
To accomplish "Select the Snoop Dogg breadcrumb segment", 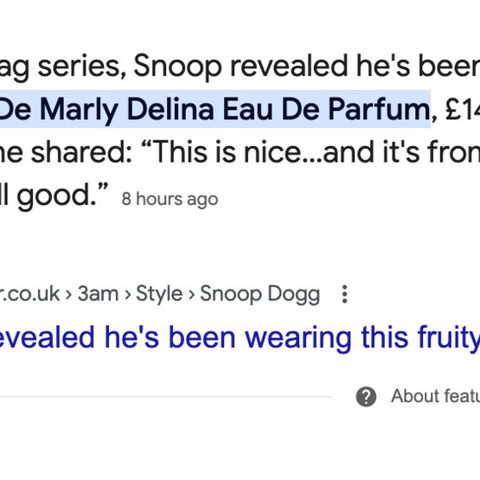I will click(260, 294).
